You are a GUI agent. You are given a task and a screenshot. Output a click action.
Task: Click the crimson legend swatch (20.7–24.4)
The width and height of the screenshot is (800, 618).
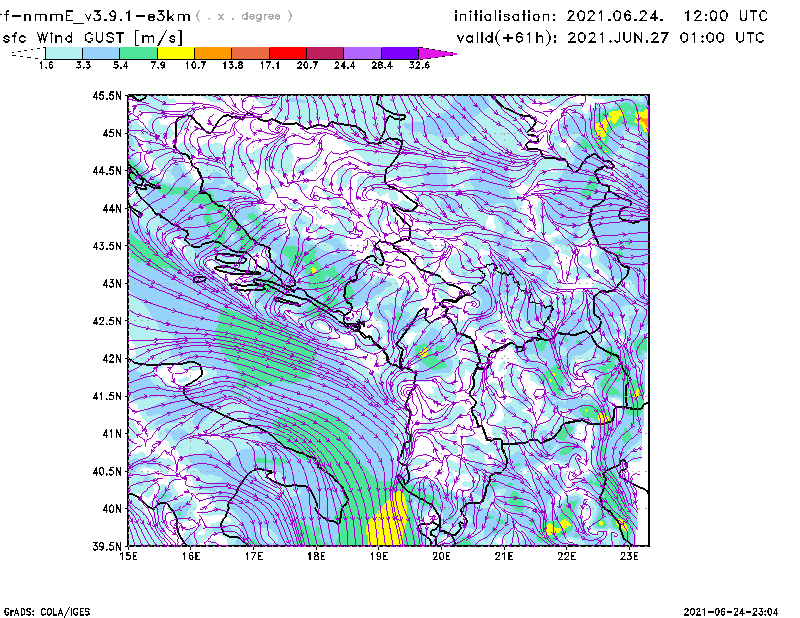point(325,53)
